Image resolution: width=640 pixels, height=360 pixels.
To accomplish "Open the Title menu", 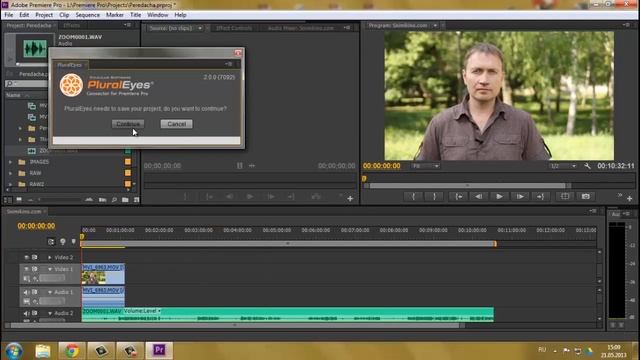I will tap(136, 15).
